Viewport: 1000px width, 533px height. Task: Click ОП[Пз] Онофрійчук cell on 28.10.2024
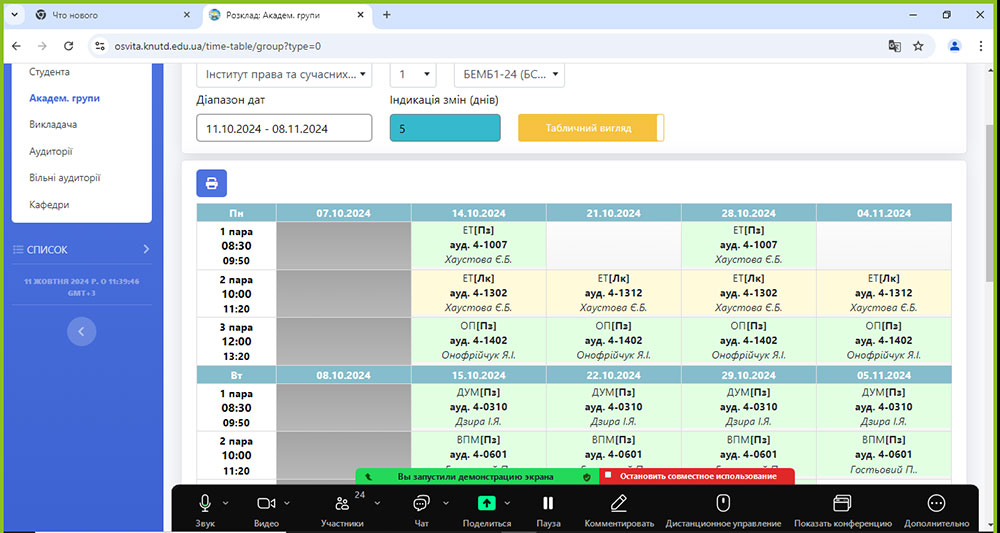click(749, 340)
